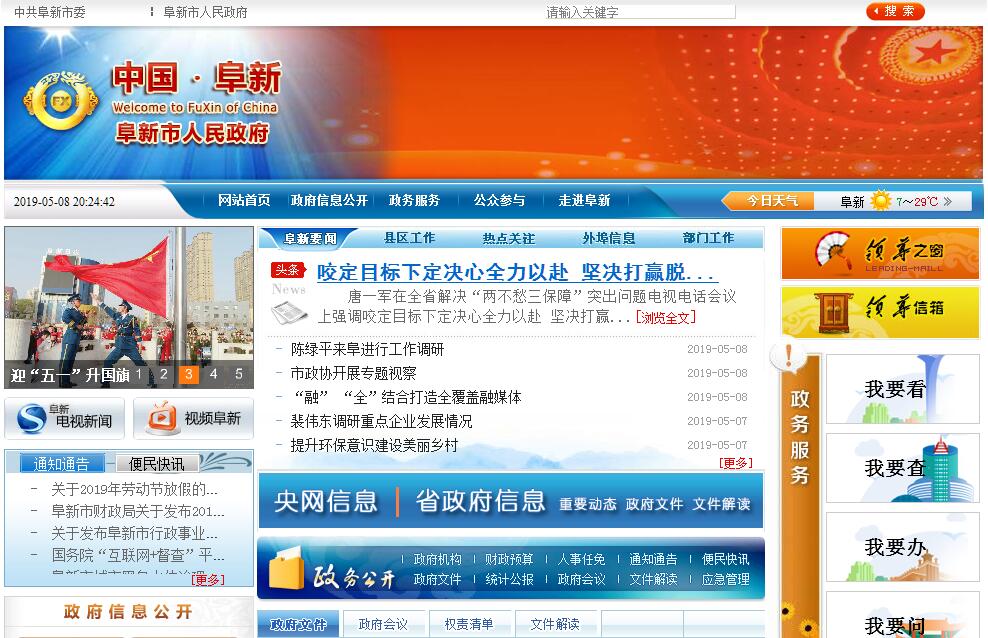Screen dimensions: 988x638
Task: Open 浏览全文 to read full article
Action: (x=665, y=318)
